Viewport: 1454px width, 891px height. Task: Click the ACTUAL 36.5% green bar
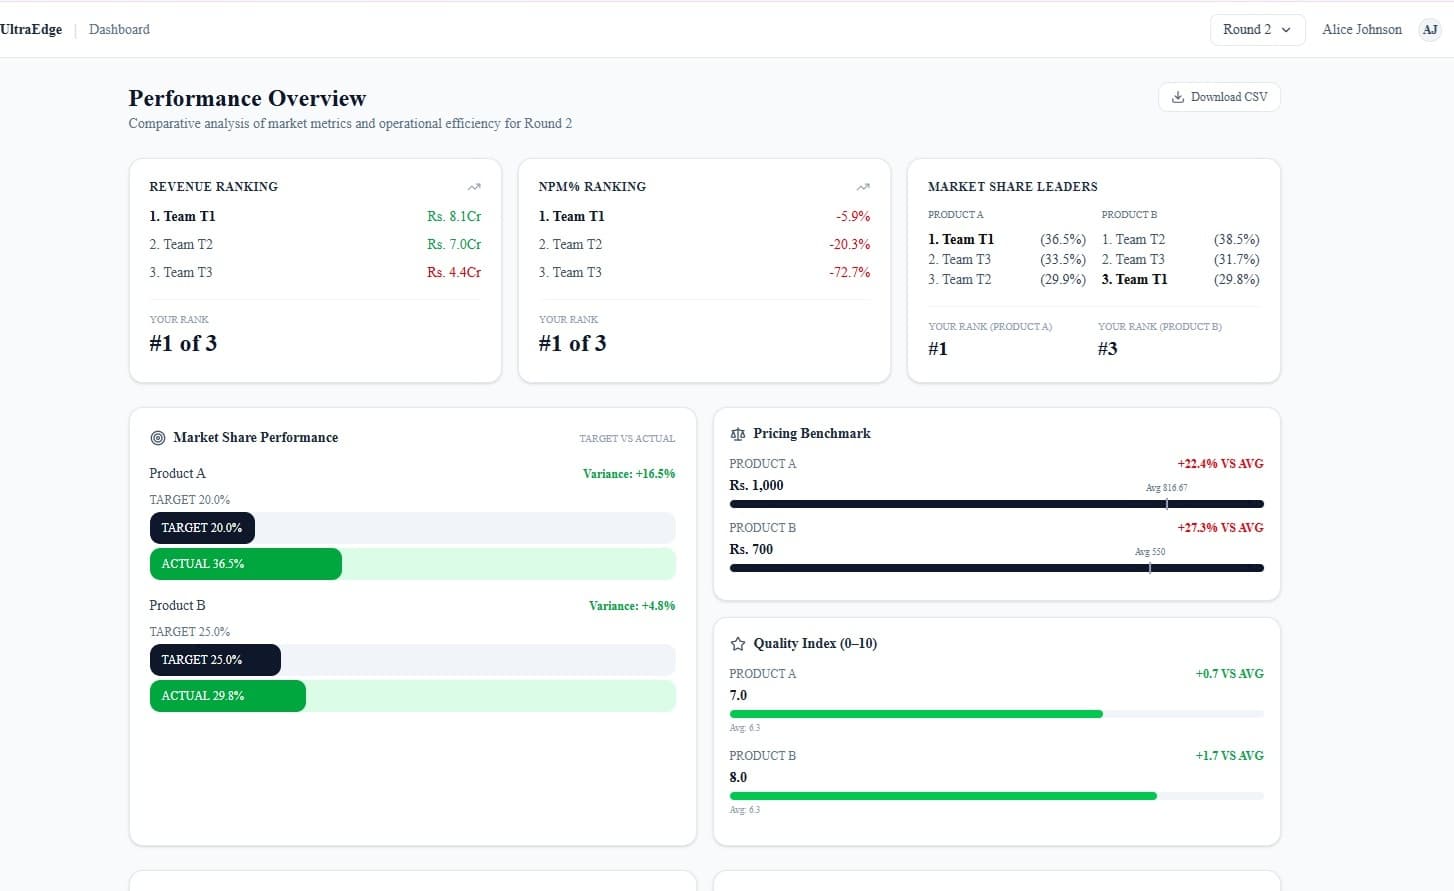(x=245, y=564)
